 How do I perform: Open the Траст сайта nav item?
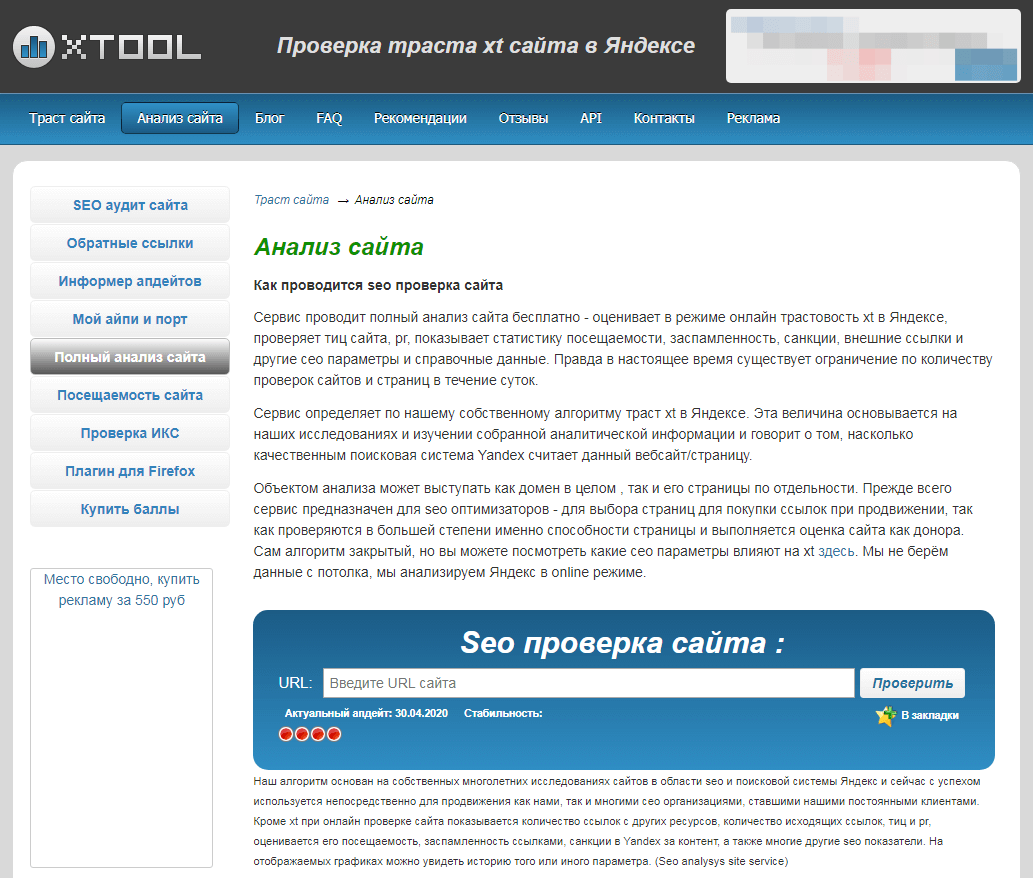[x=67, y=118]
